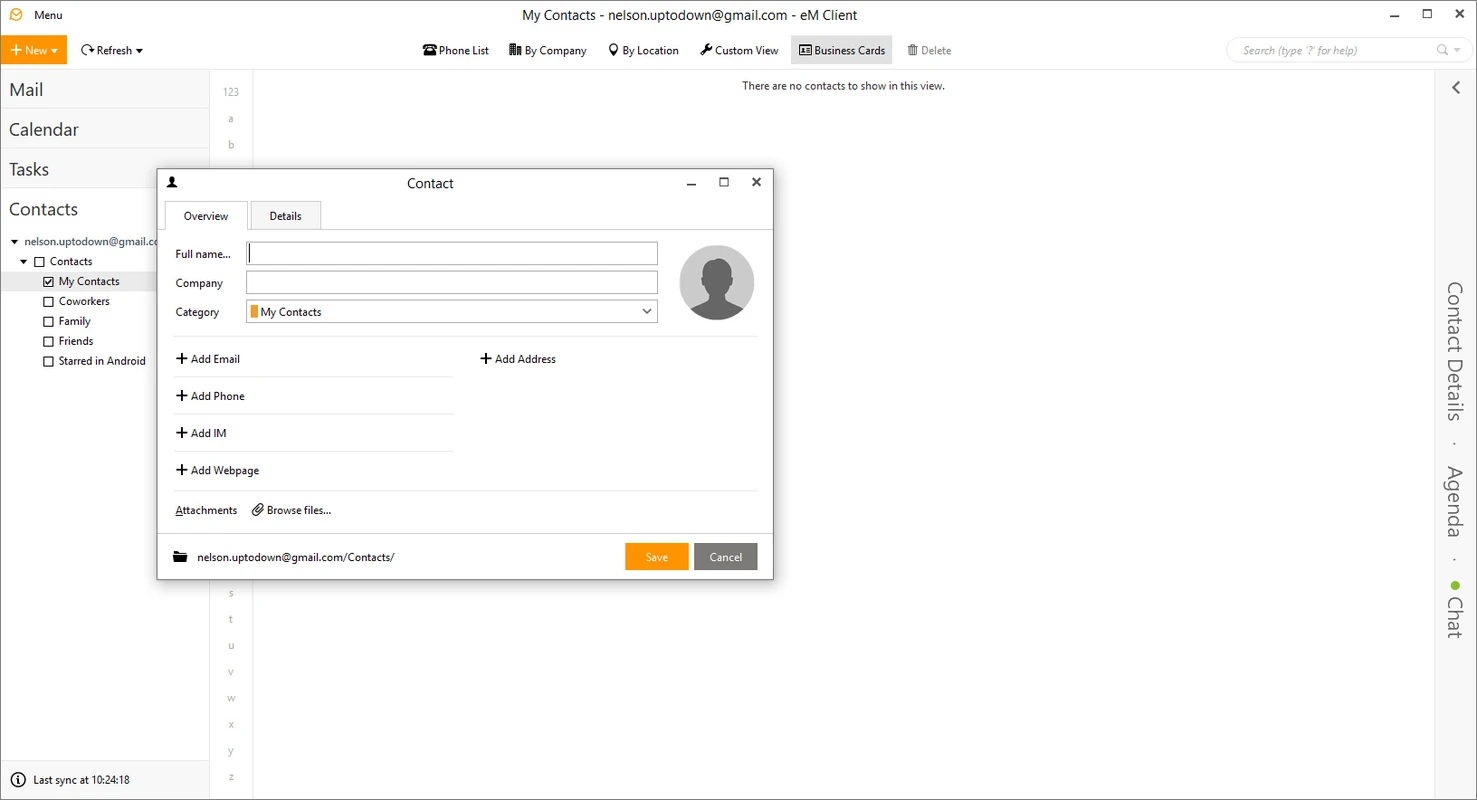Switch to the Details tab
Image resolution: width=1477 pixels, height=800 pixels.
(x=285, y=215)
